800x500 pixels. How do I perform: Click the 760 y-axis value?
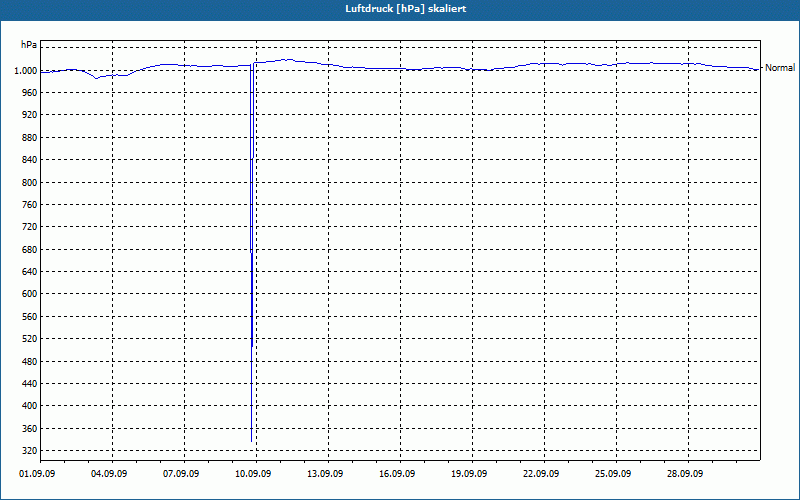30,205
